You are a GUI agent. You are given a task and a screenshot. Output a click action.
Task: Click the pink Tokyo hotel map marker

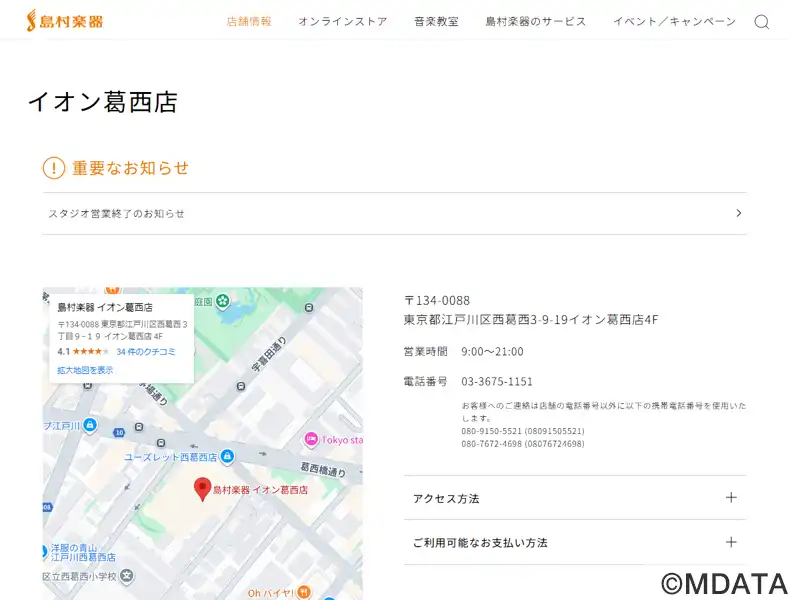311,439
